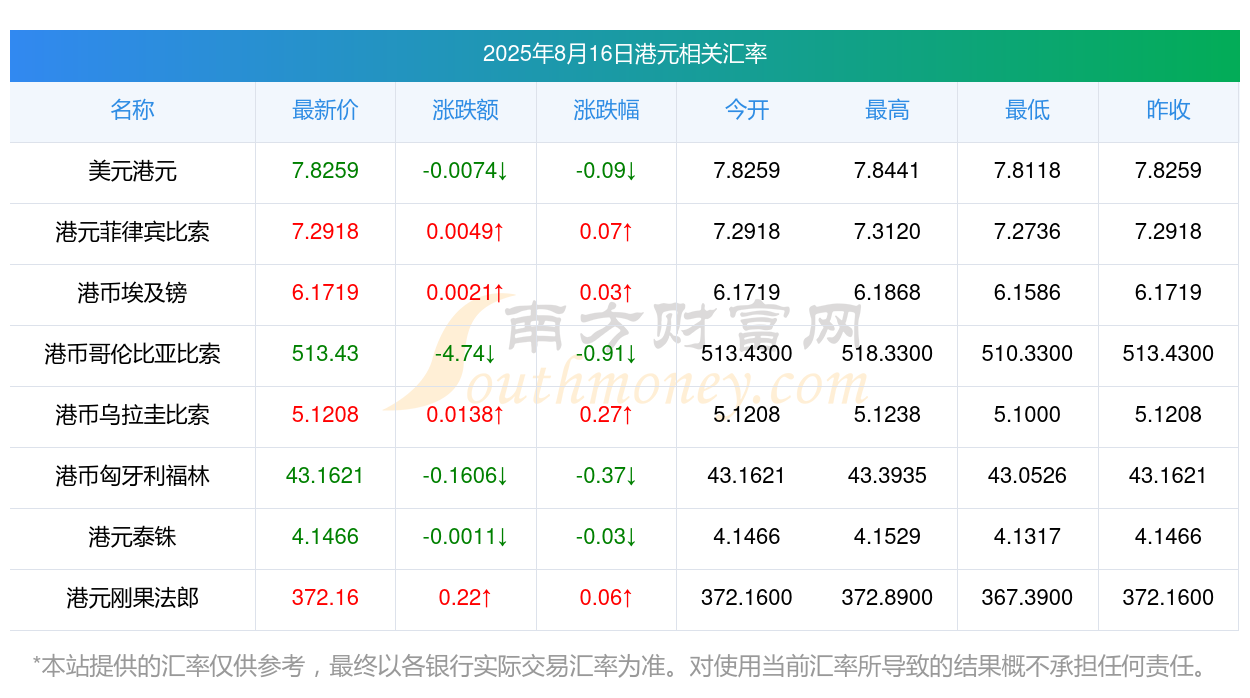The image size is (1250, 698).
Task: Click the low value 7.2736
Action: point(1027,232)
